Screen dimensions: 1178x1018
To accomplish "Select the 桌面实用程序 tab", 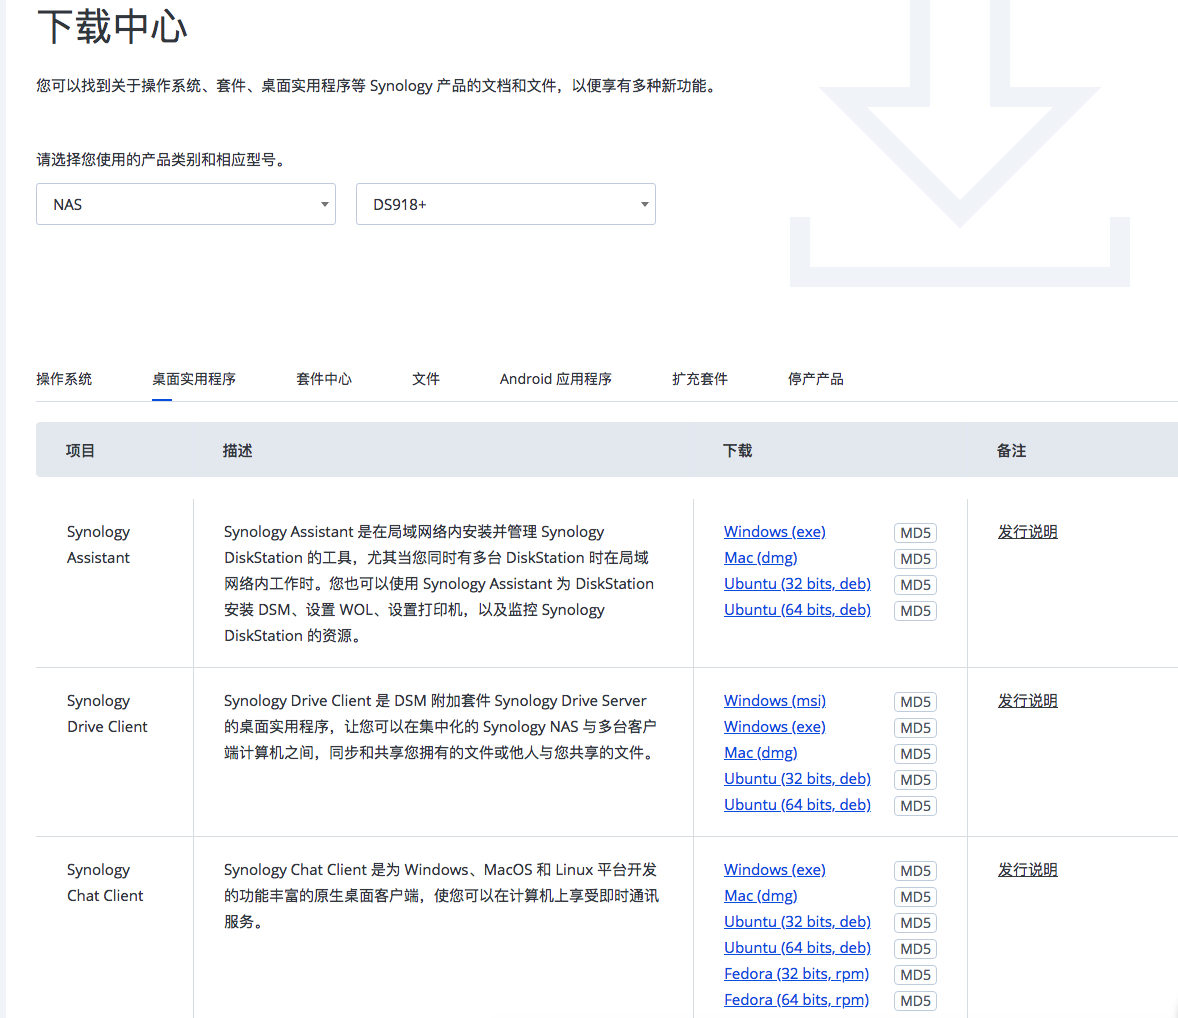I will (194, 379).
